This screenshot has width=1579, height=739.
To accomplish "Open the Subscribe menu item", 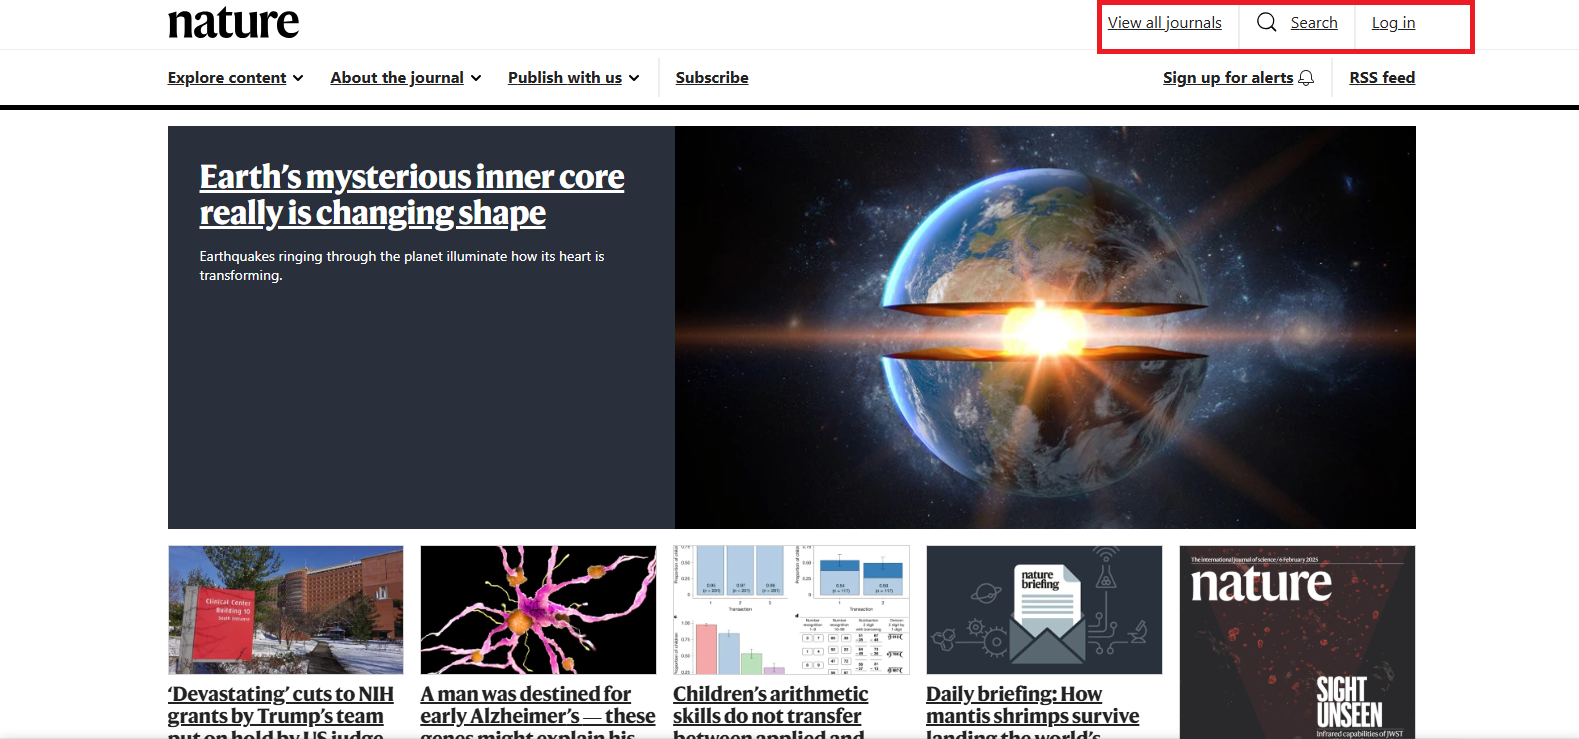I will [x=711, y=78].
